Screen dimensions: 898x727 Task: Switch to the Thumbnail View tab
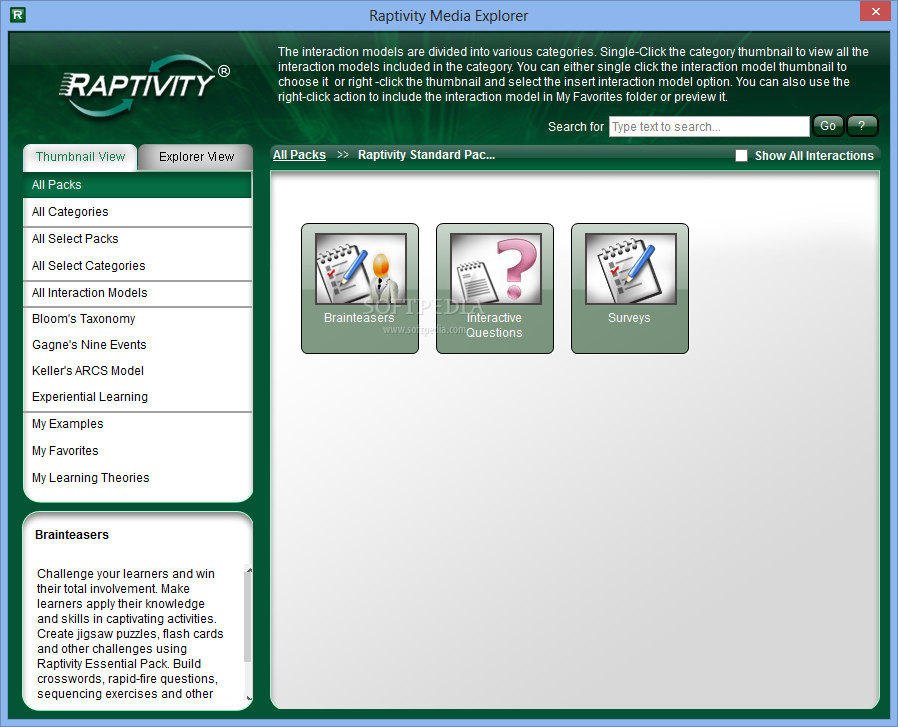pyautogui.click(x=80, y=157)
